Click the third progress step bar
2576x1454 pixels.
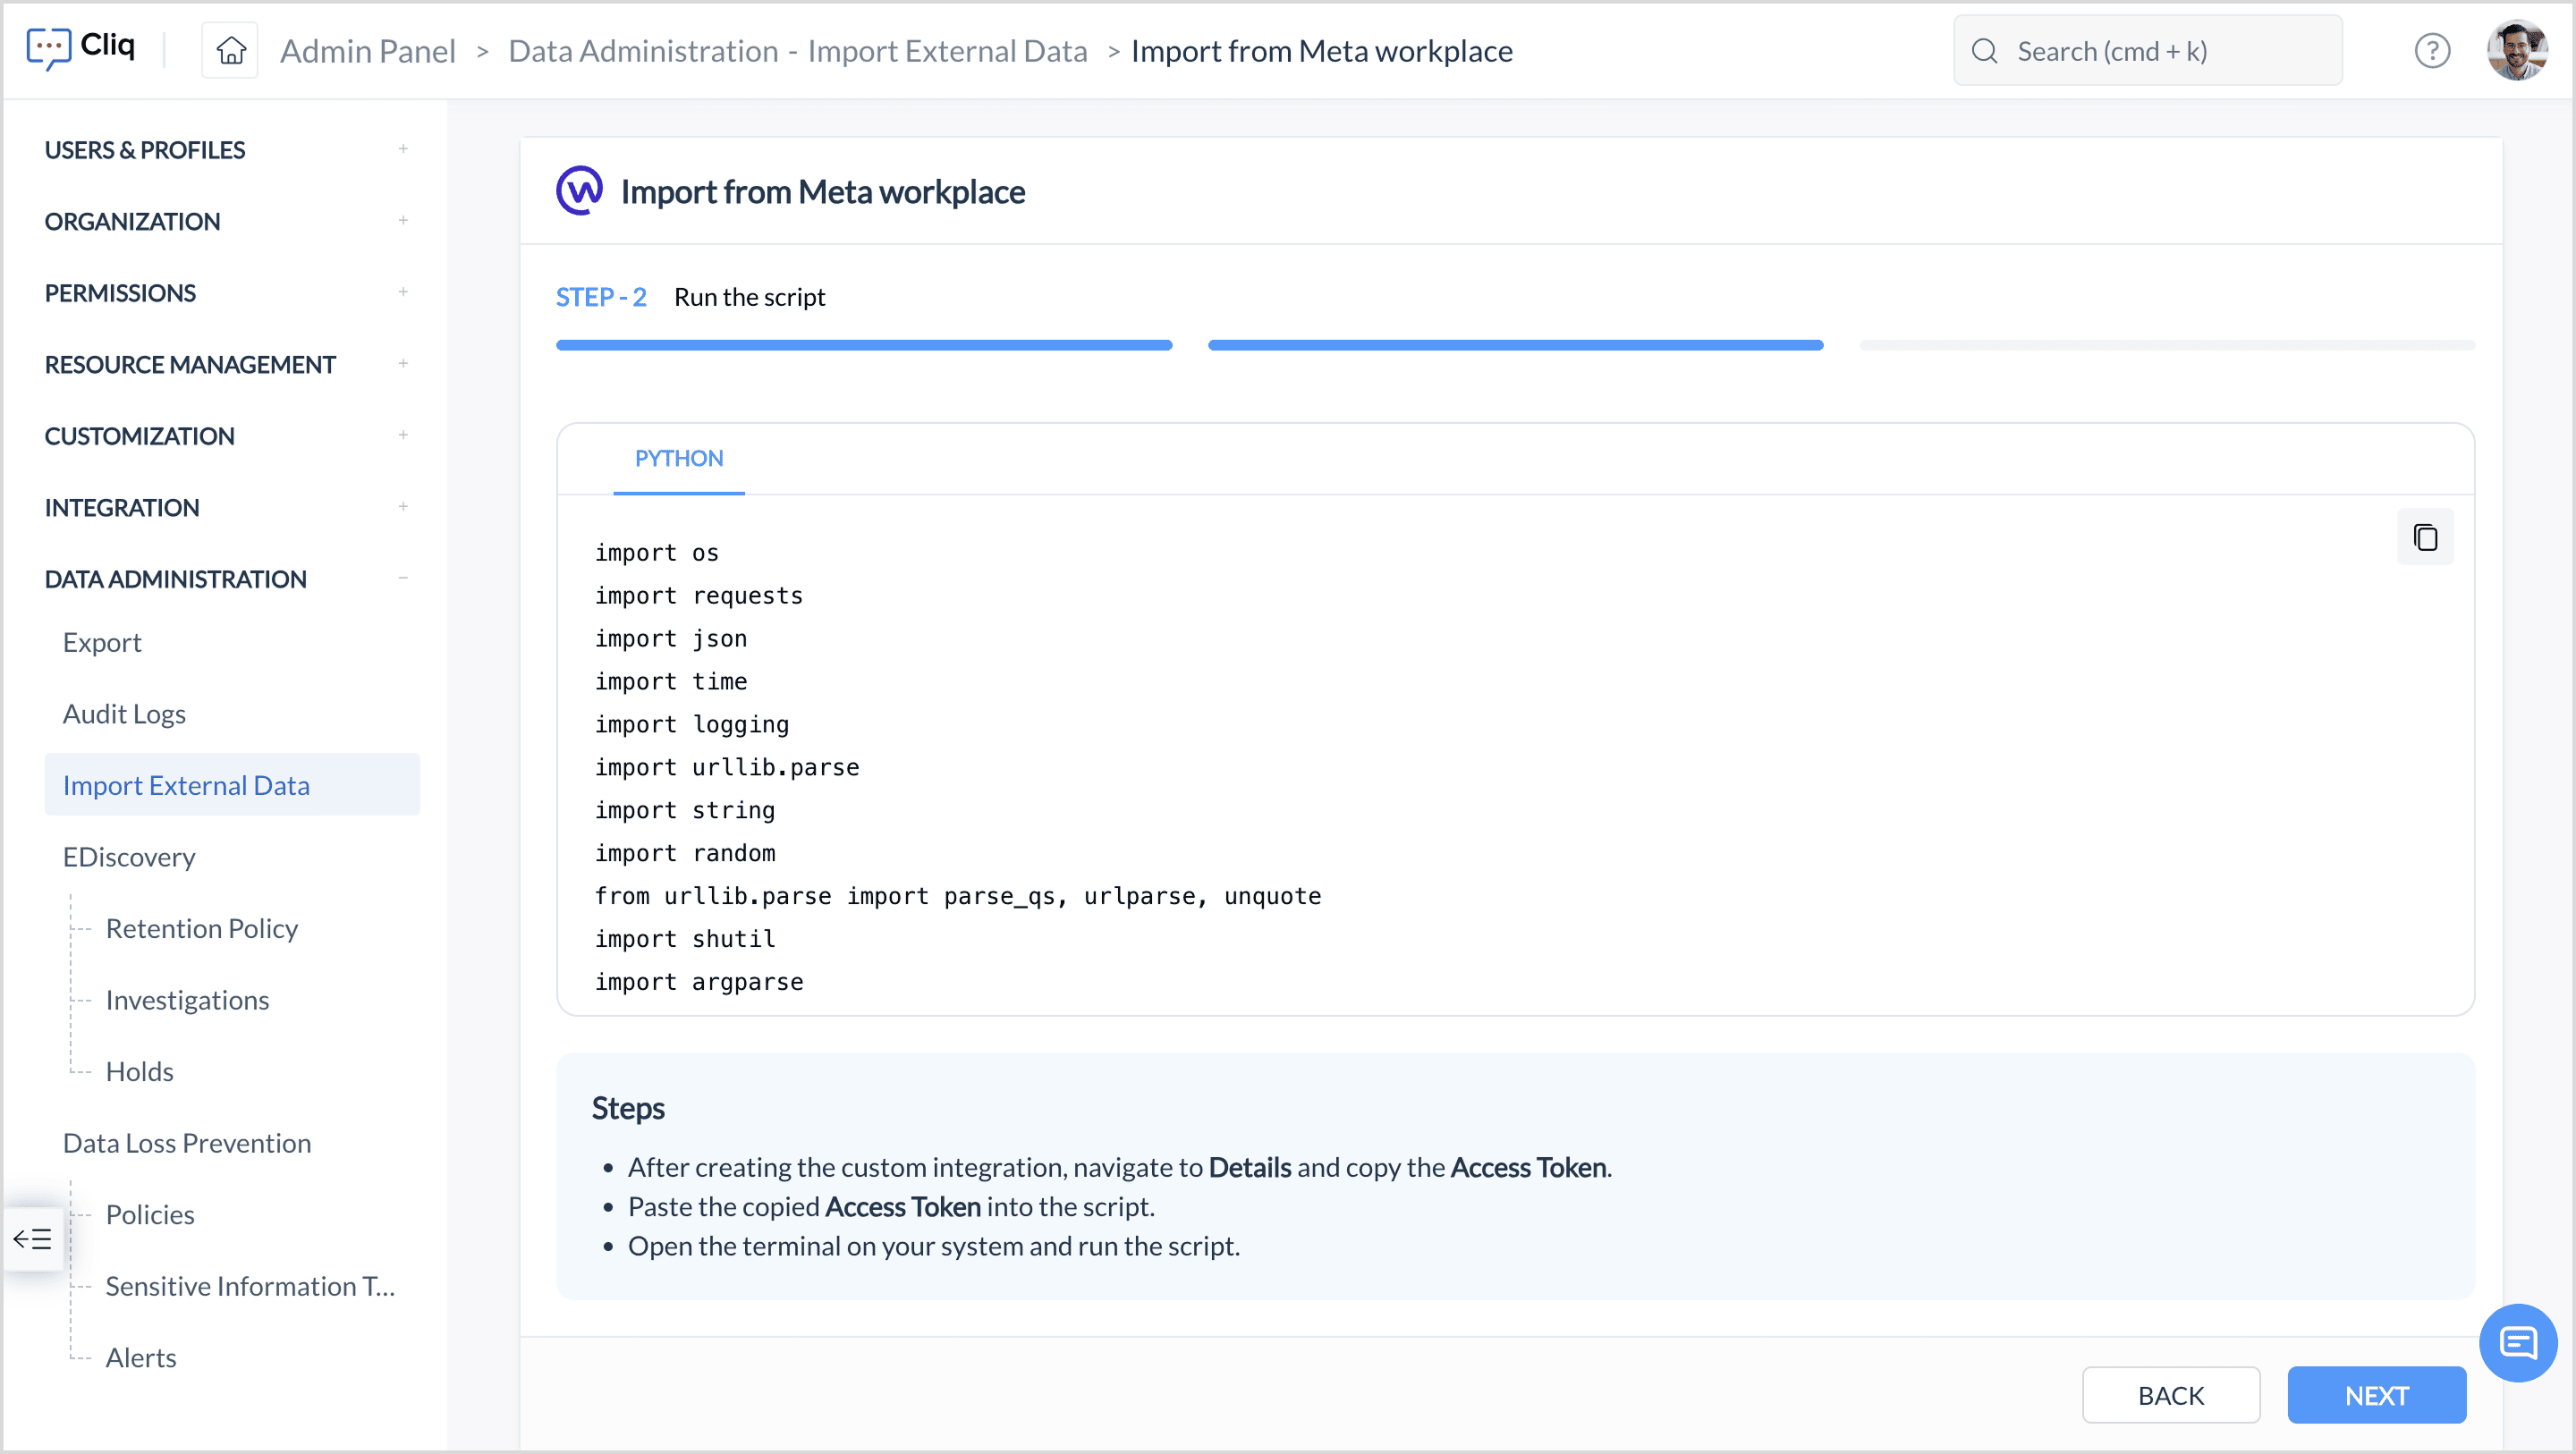click(2166, 345)
